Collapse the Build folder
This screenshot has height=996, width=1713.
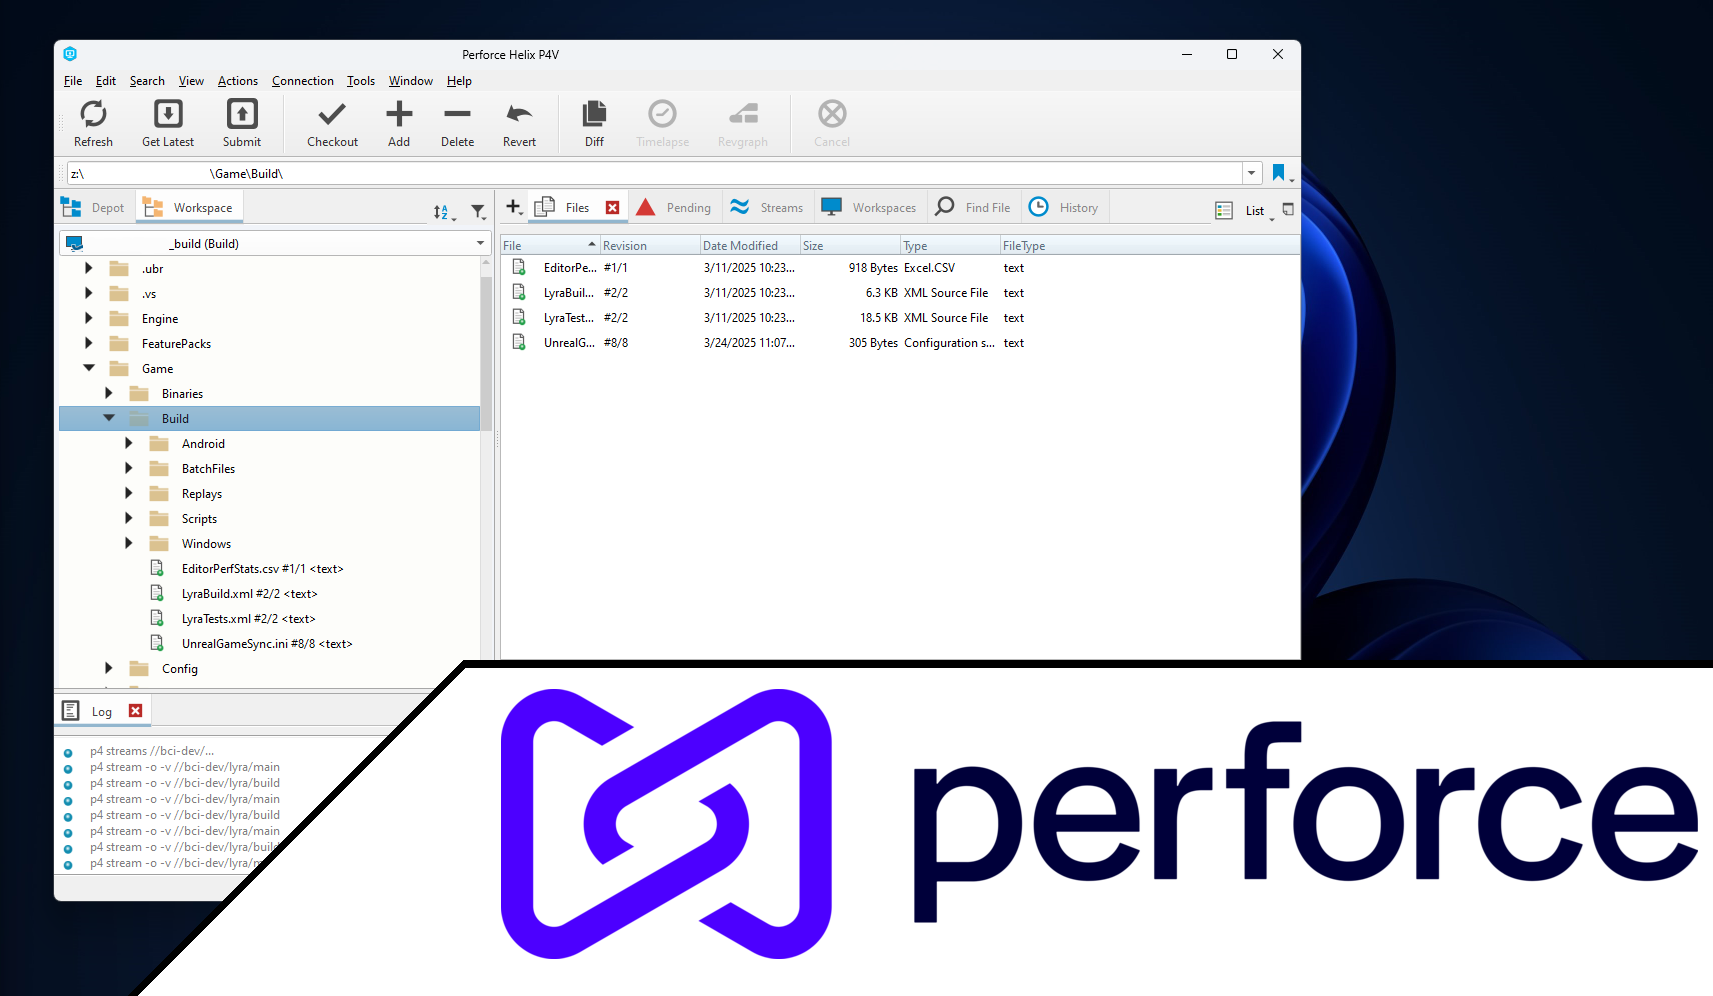pos(109,418)
